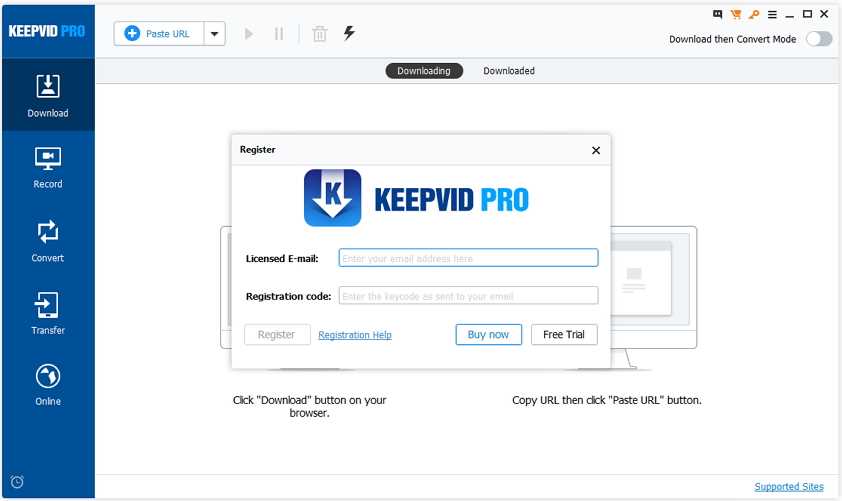Maximize the KeepVid Pro window
Screen dimensions: 842x501
pos(807,14)
